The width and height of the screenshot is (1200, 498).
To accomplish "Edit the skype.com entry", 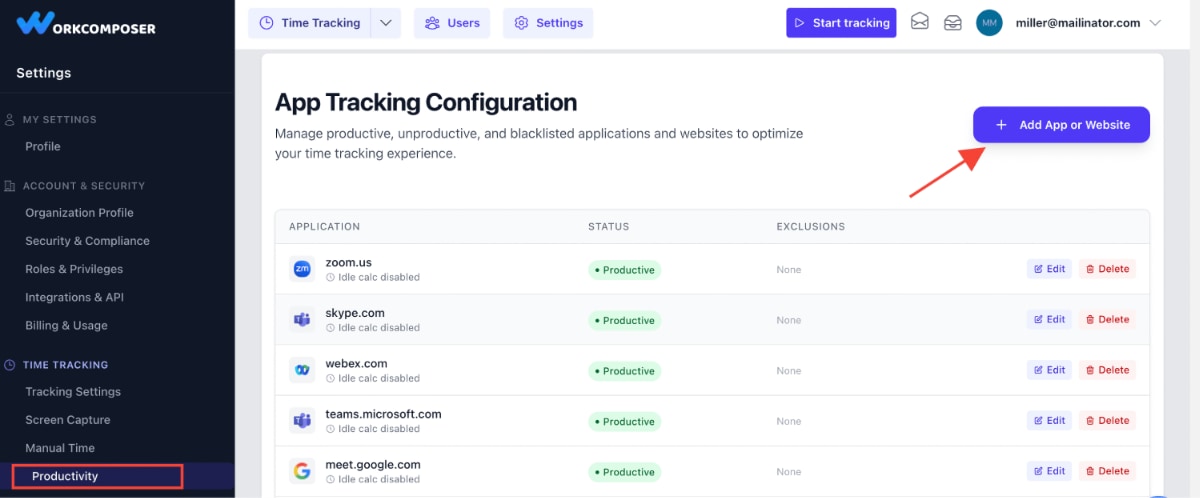I will click(1049, 320).
